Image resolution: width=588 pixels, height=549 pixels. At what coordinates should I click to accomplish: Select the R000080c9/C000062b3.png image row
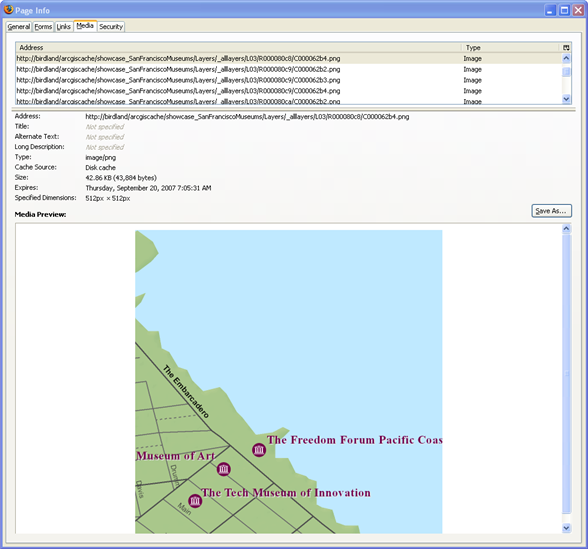288,80
